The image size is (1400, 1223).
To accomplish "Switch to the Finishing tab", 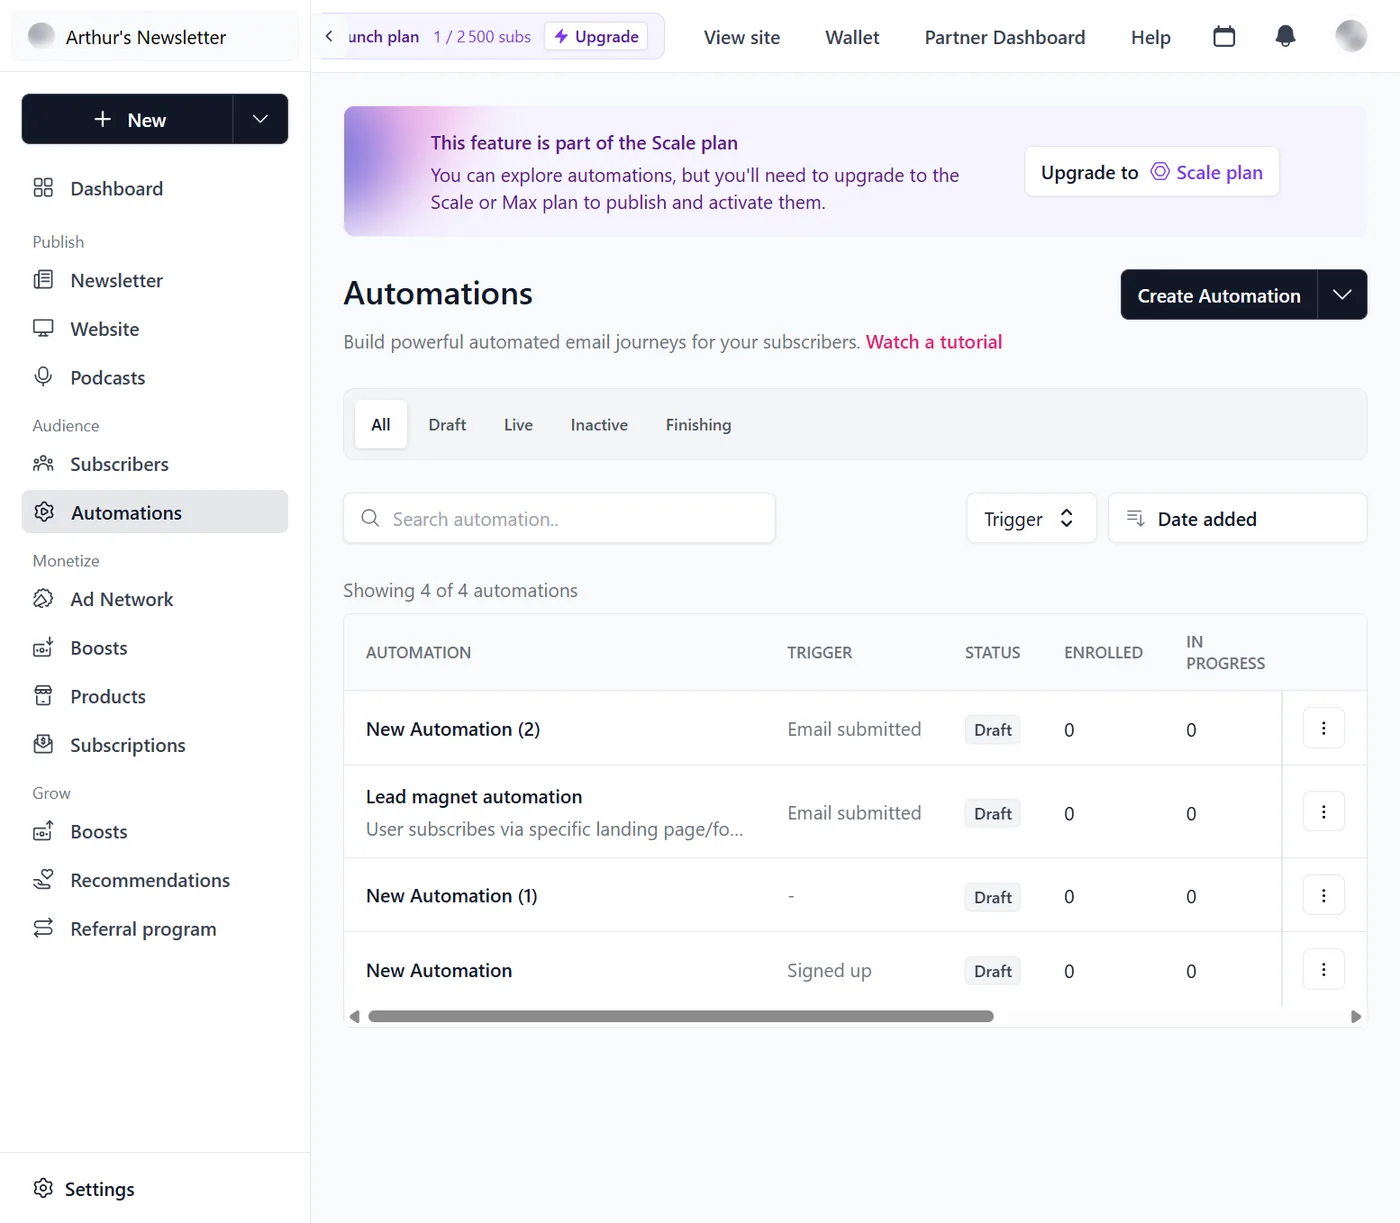I will tap(698, 424).
